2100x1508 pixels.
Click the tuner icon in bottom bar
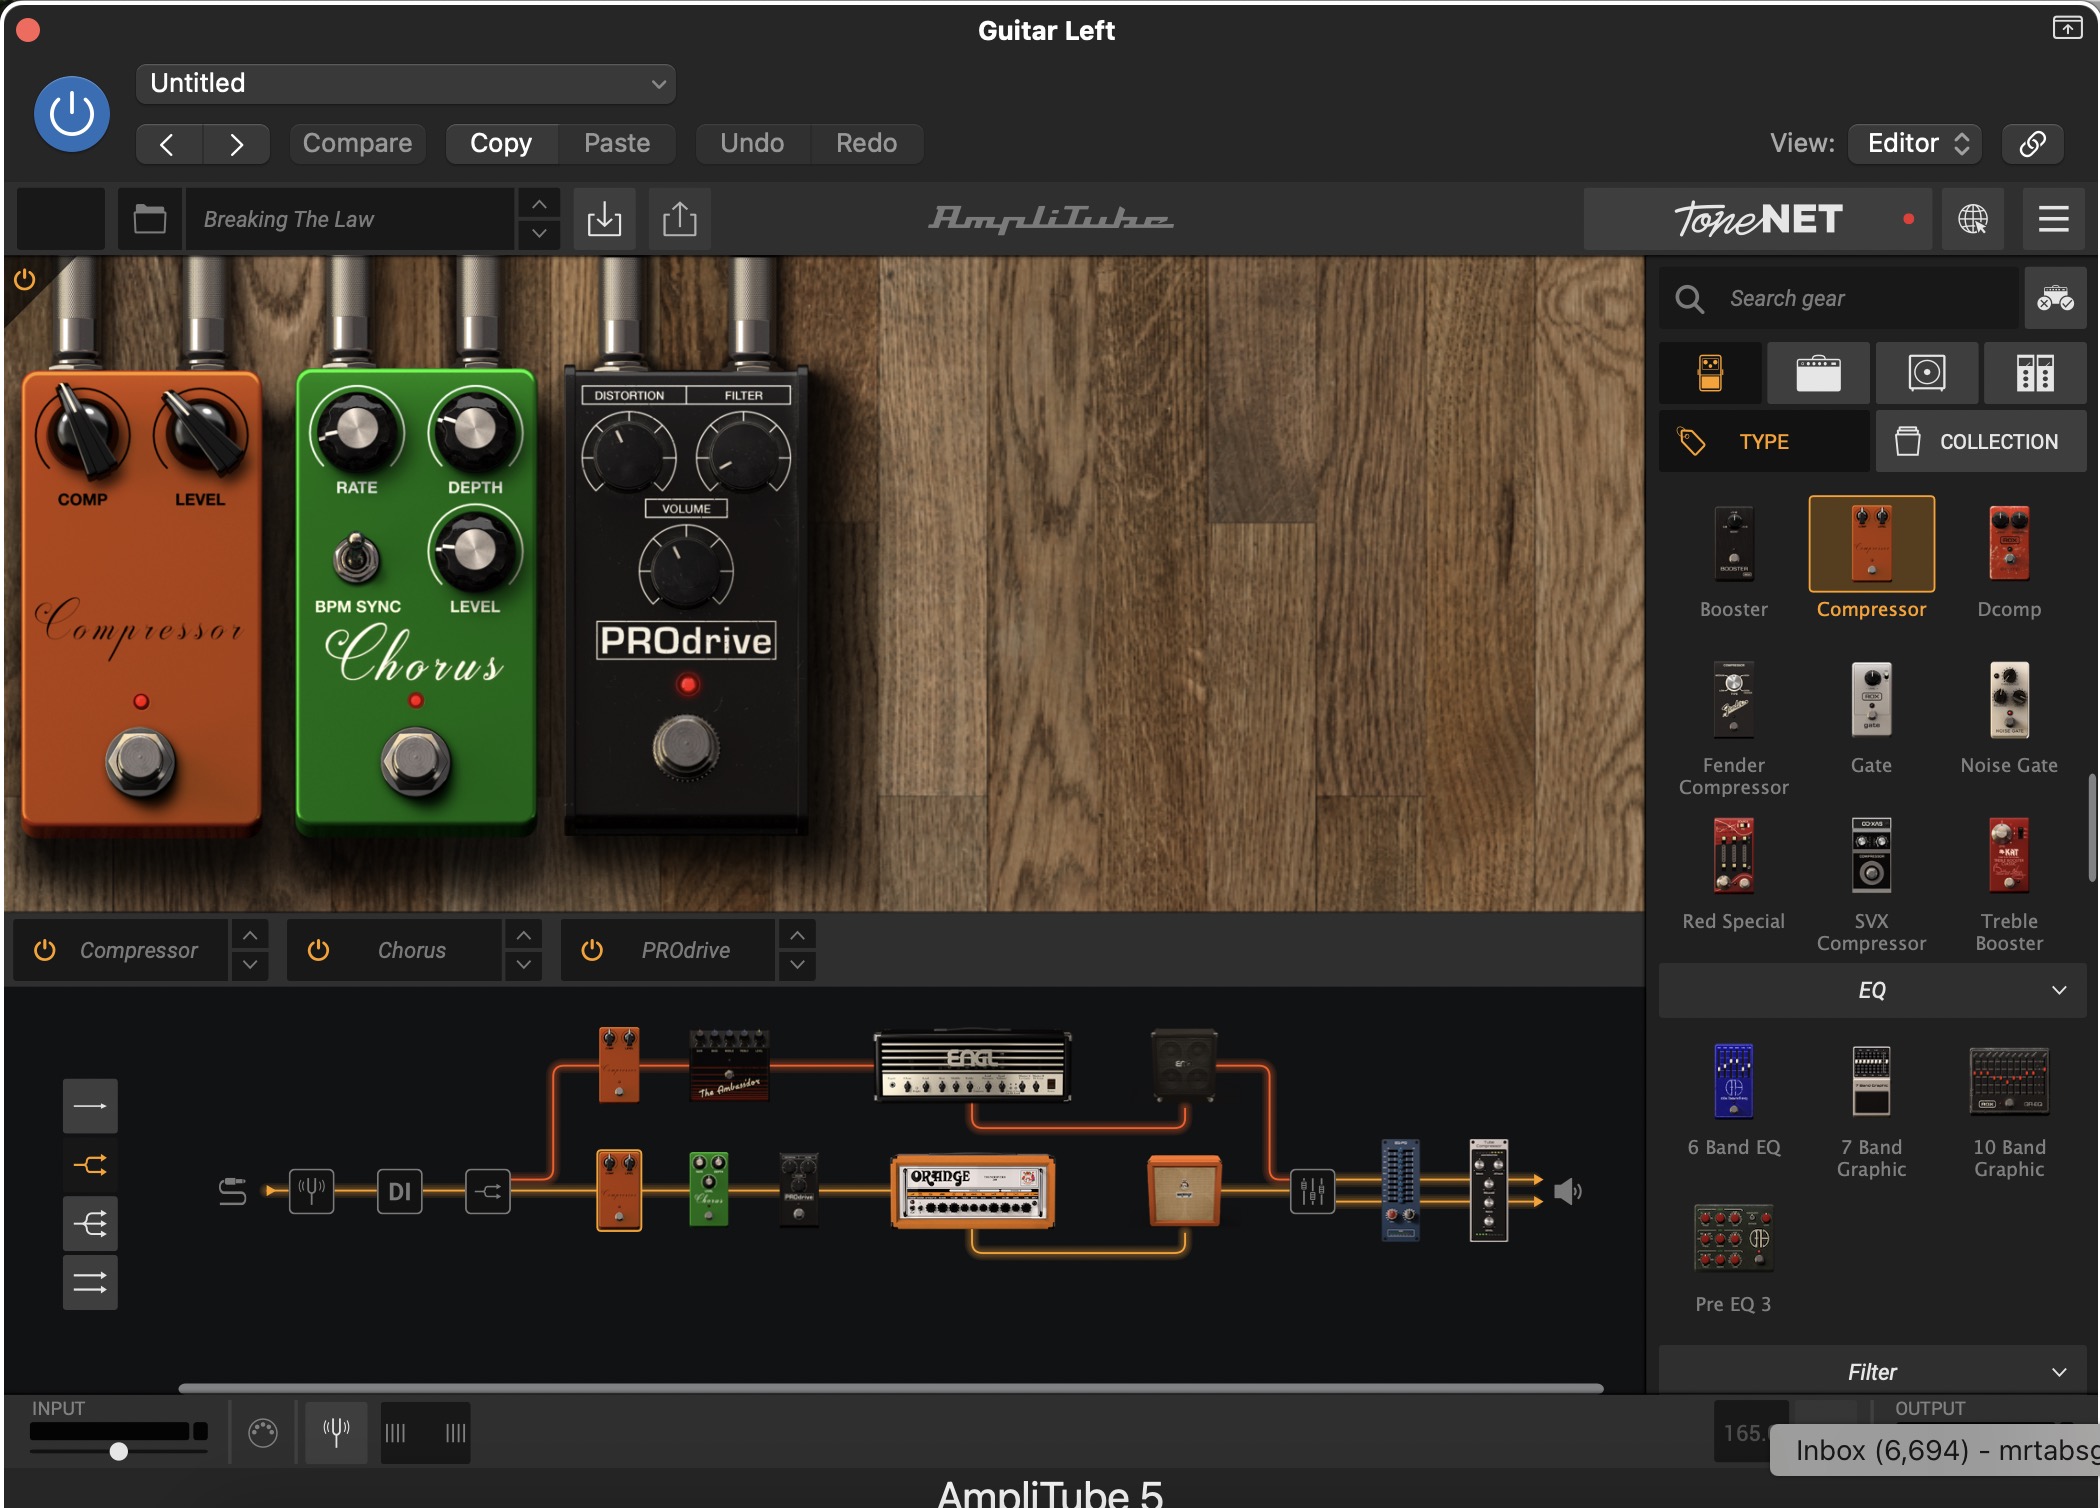pyautogui.click(x=336, y=1432)
